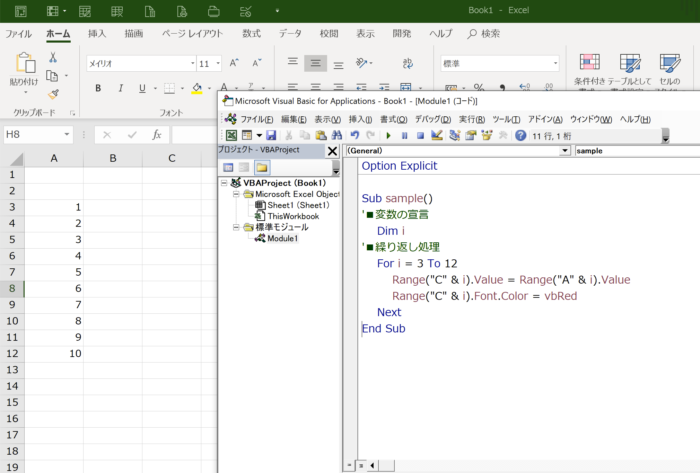Open the yellow fill color button
This screenshot has height=473, width=700.
pos(197,88)
